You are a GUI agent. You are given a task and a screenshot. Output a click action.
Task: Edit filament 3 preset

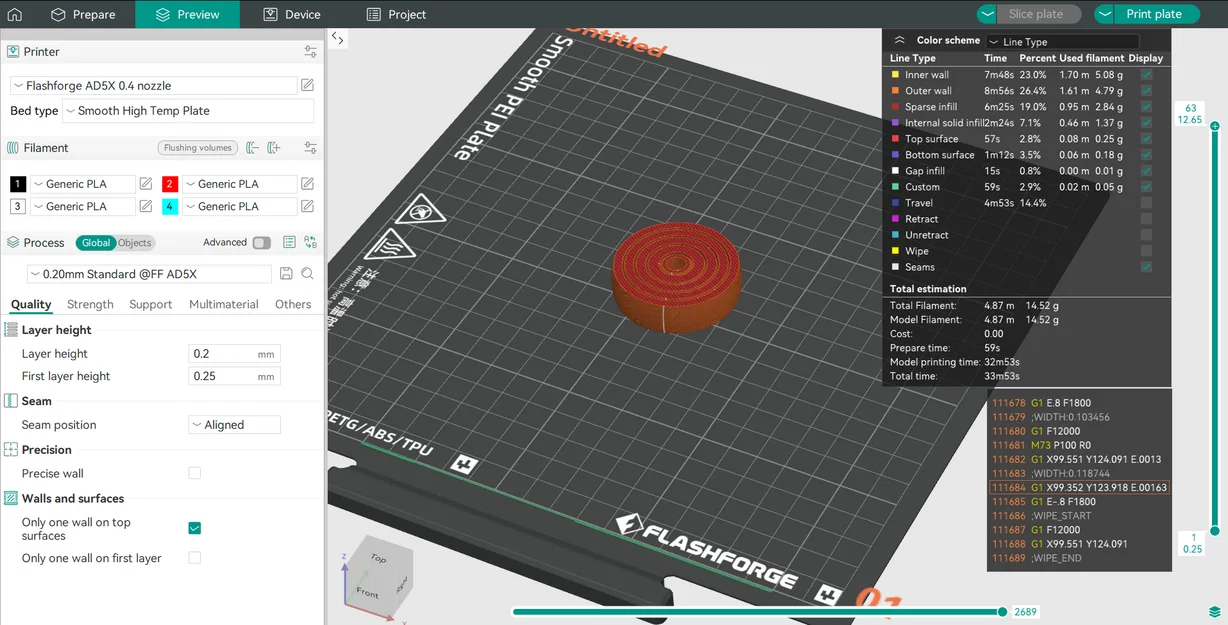click(x=146, y=206)
